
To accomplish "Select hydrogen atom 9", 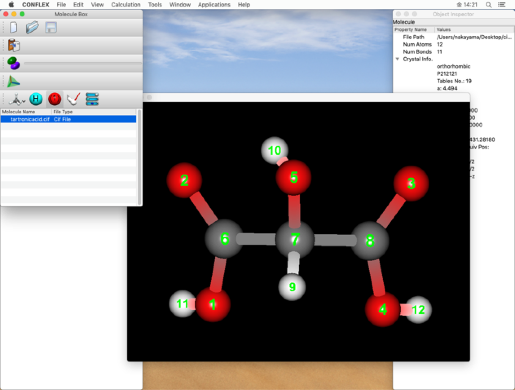I will click(x=292, y=287).
